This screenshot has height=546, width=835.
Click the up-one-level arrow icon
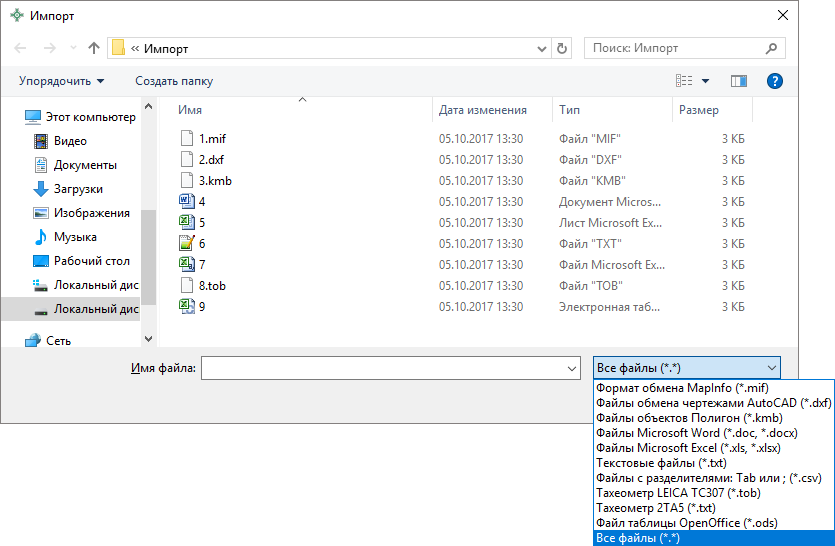(x=94, y=48)
